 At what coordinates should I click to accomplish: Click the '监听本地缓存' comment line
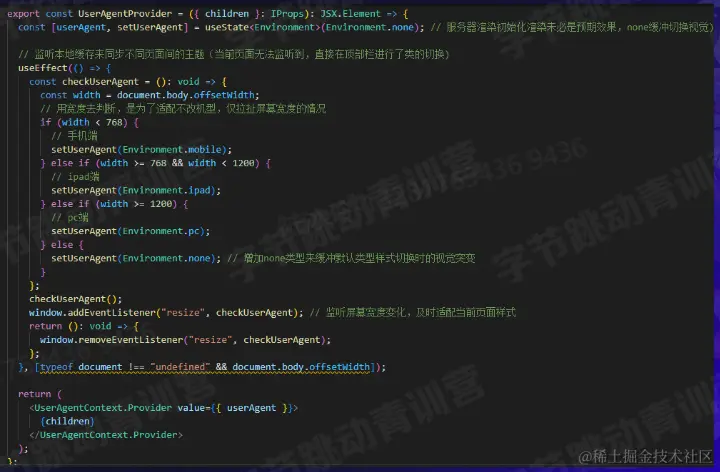click(x=233, y=54)
